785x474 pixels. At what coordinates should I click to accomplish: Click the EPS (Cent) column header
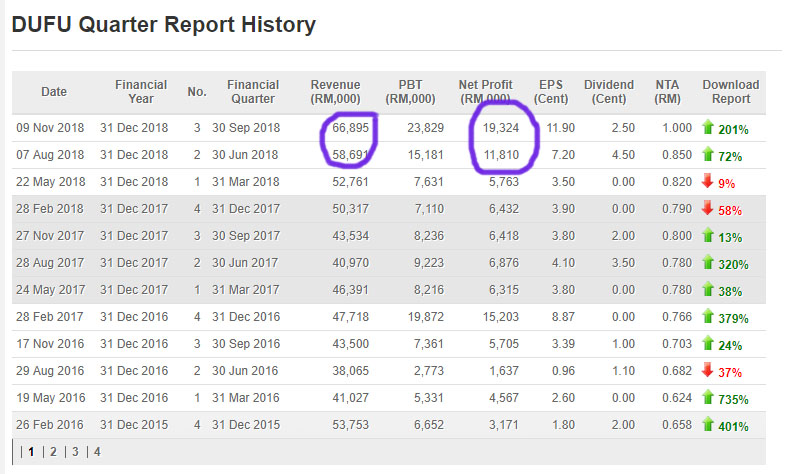pos(551,92)
